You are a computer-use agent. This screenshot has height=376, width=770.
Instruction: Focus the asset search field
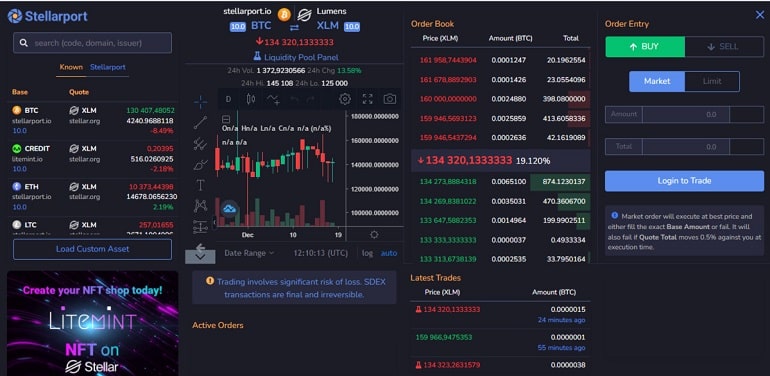coord(92,43)
